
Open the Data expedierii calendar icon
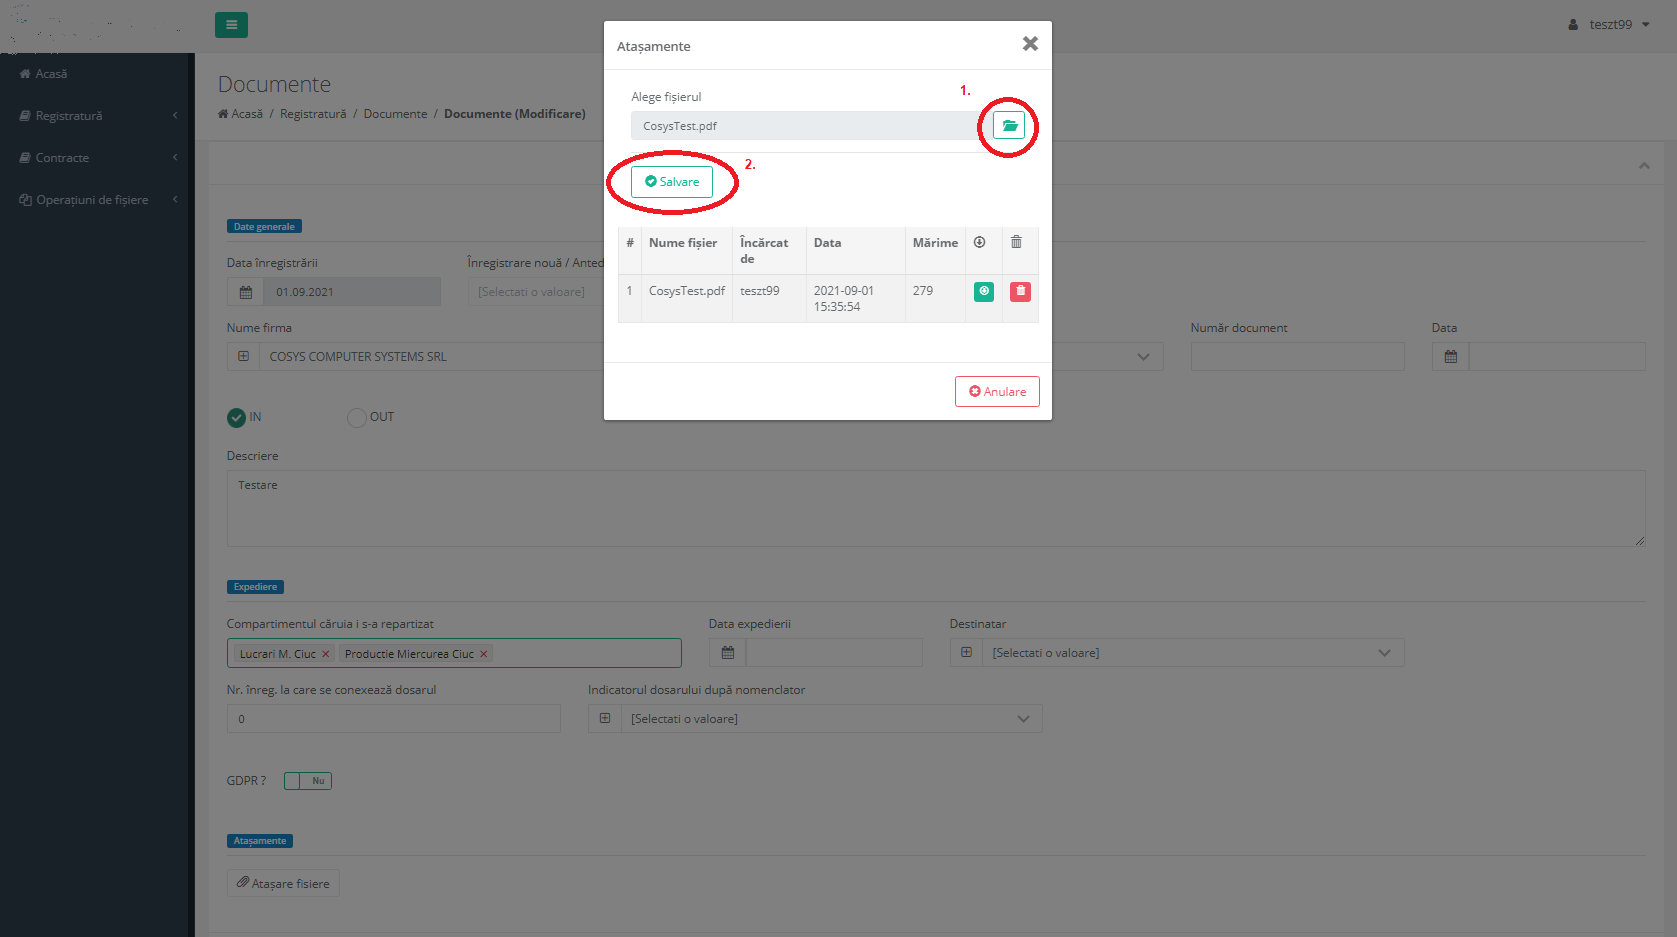(x=728, y=653)
